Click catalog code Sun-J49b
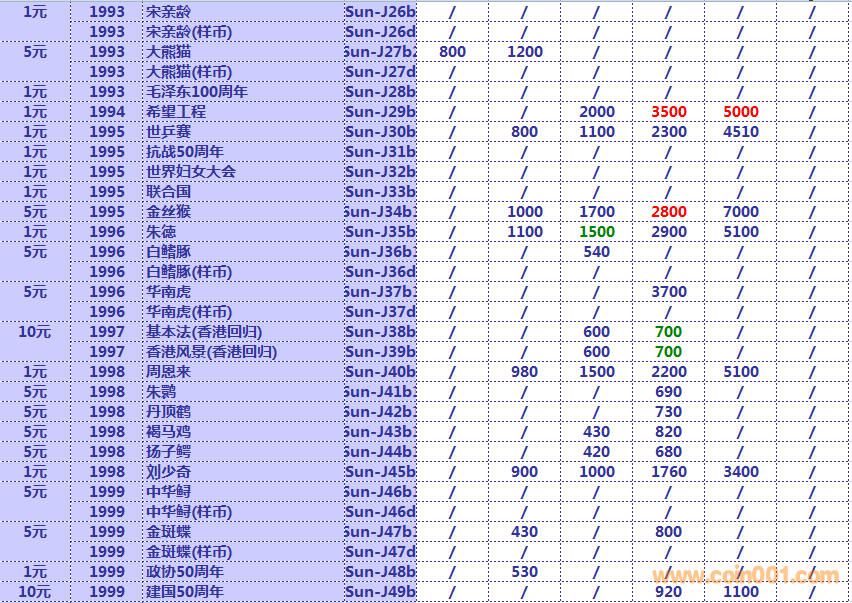Viewport: 852px width, 603px height. (379, 592)
